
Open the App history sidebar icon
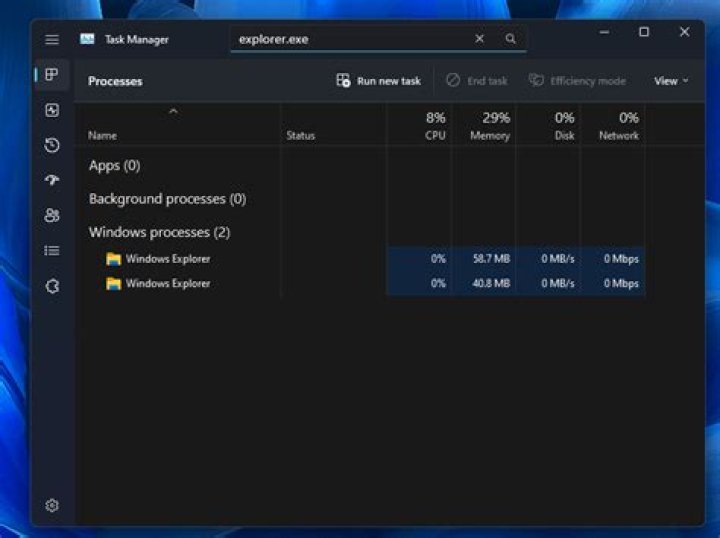(52, 145)
